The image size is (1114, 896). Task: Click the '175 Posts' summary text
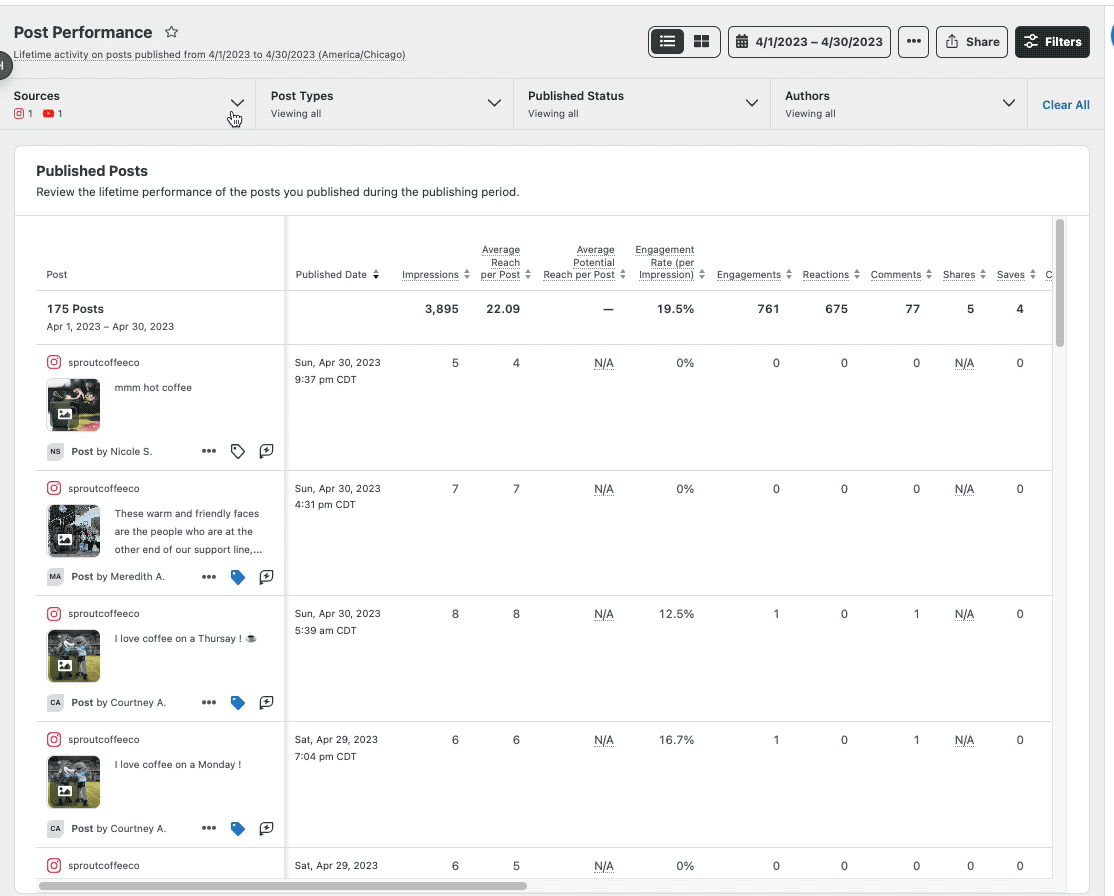click(x=75, y=309)
